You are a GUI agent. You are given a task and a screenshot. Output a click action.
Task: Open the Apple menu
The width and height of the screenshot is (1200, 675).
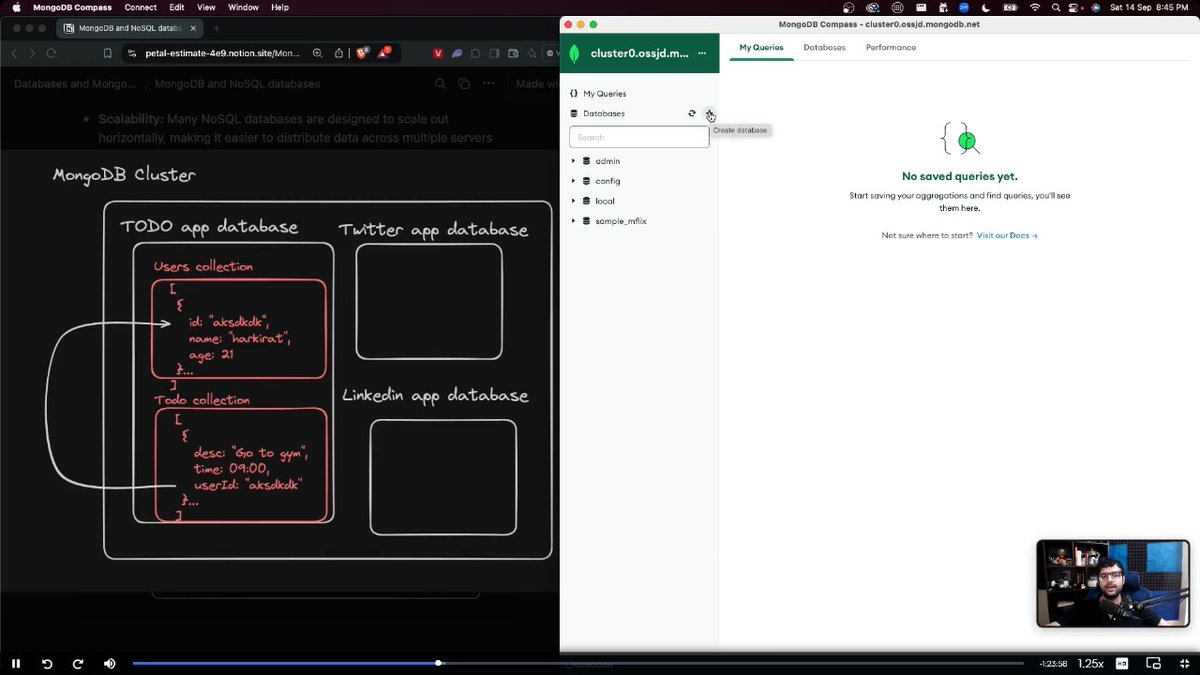[x=15, y=7]
